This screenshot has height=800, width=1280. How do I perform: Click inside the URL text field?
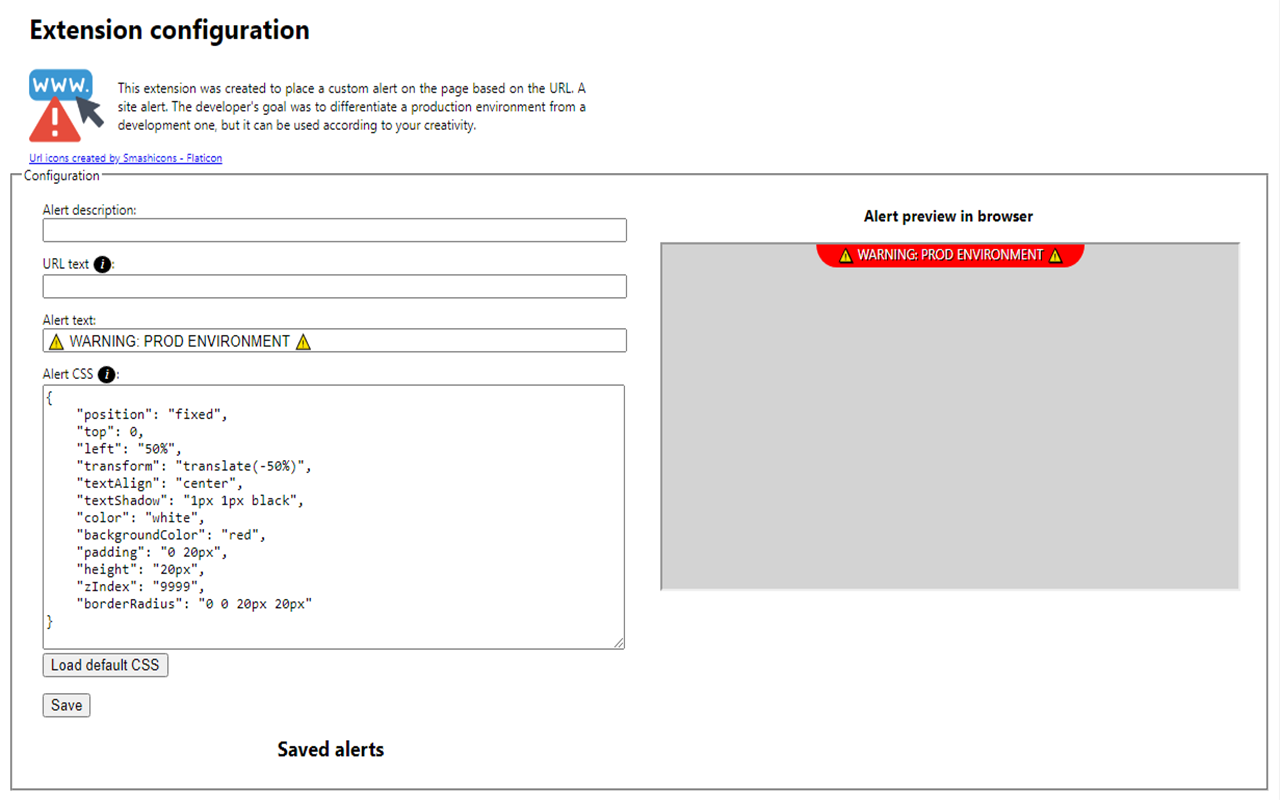pyautogui.click(x=334, y=286)
